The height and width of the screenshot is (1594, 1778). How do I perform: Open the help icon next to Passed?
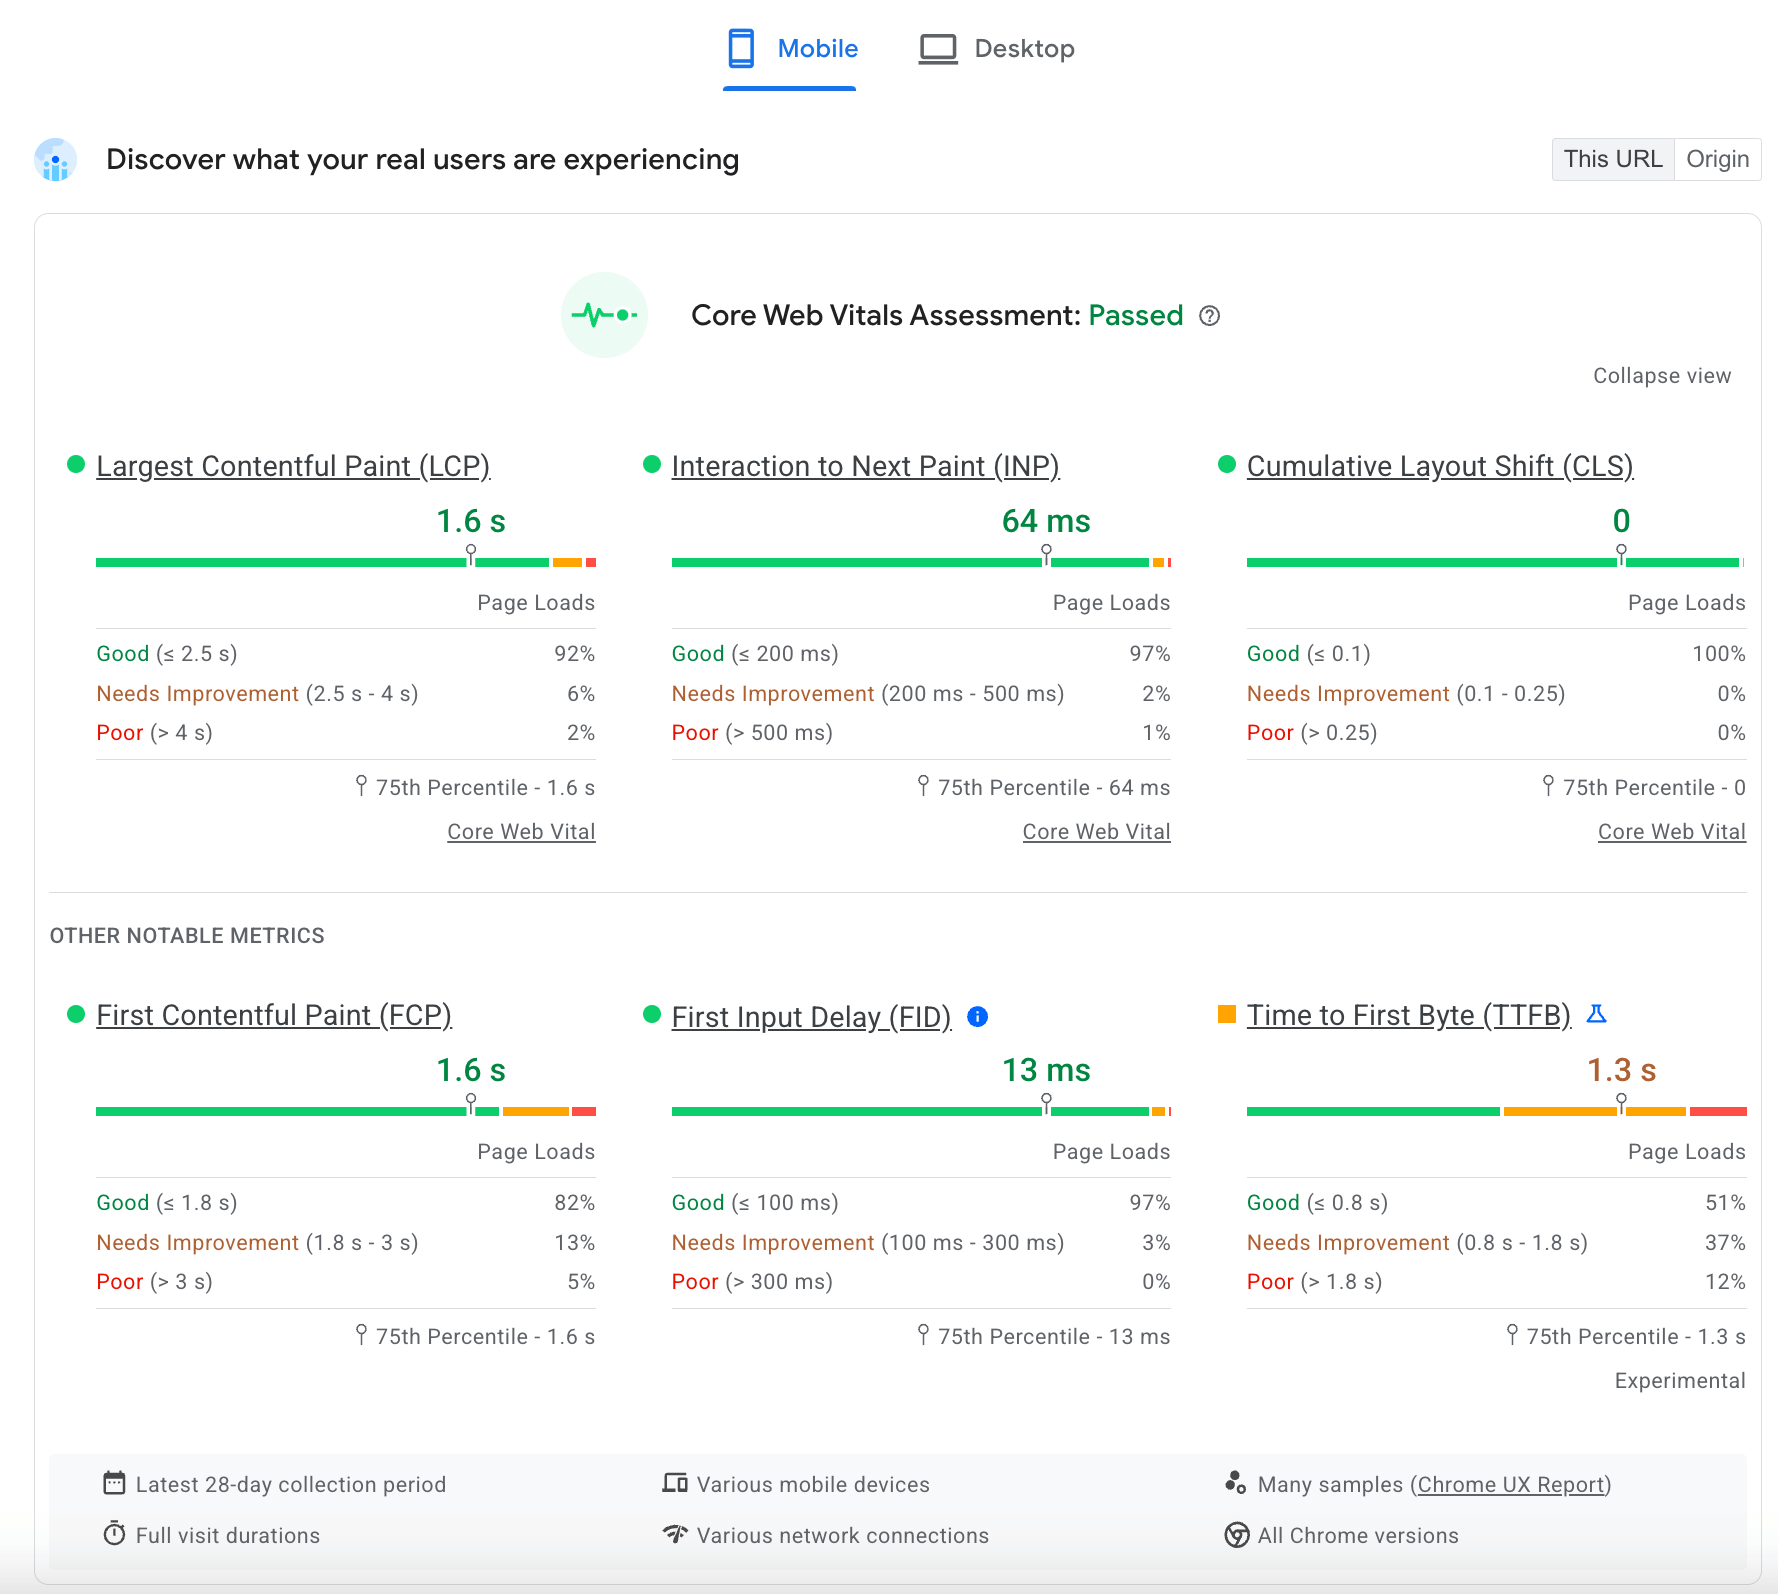(x=1210, y=316)
